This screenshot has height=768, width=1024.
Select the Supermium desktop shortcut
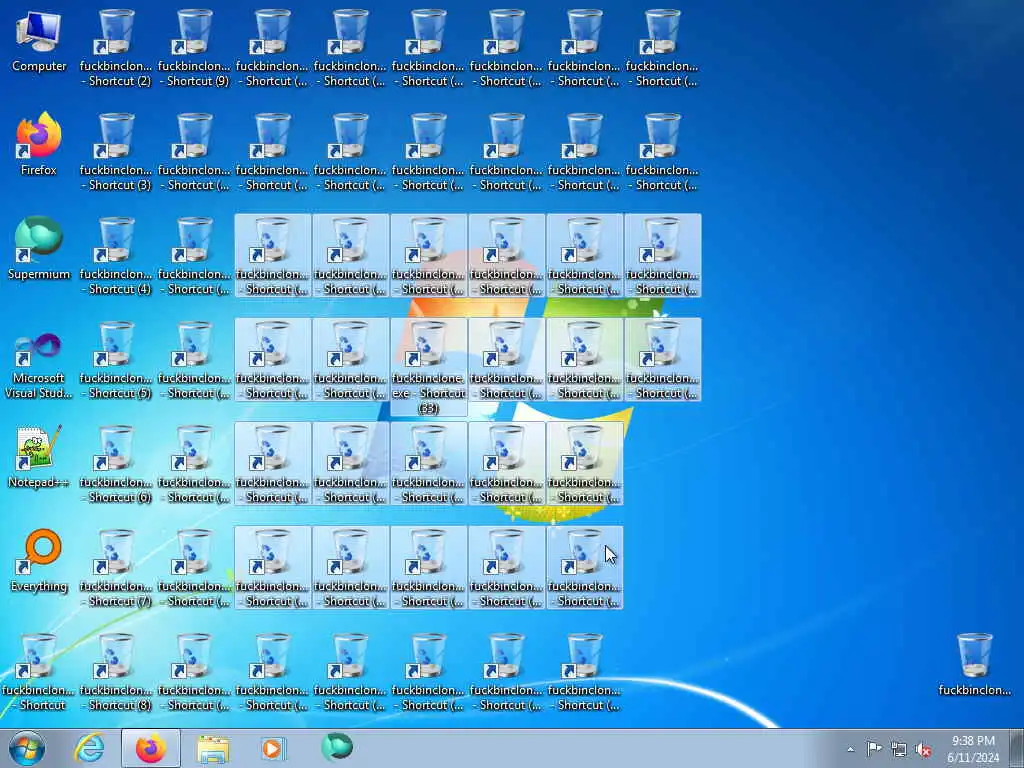(39, 249)
